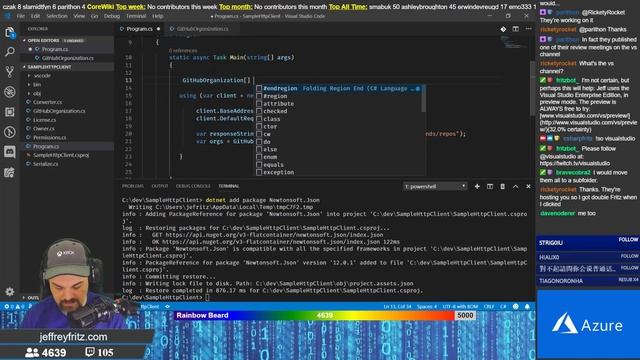This screenshot has height=360, width=640.
Task: Click the unsaved dot on the Program.cs tab
Action: tap(158, 29)
